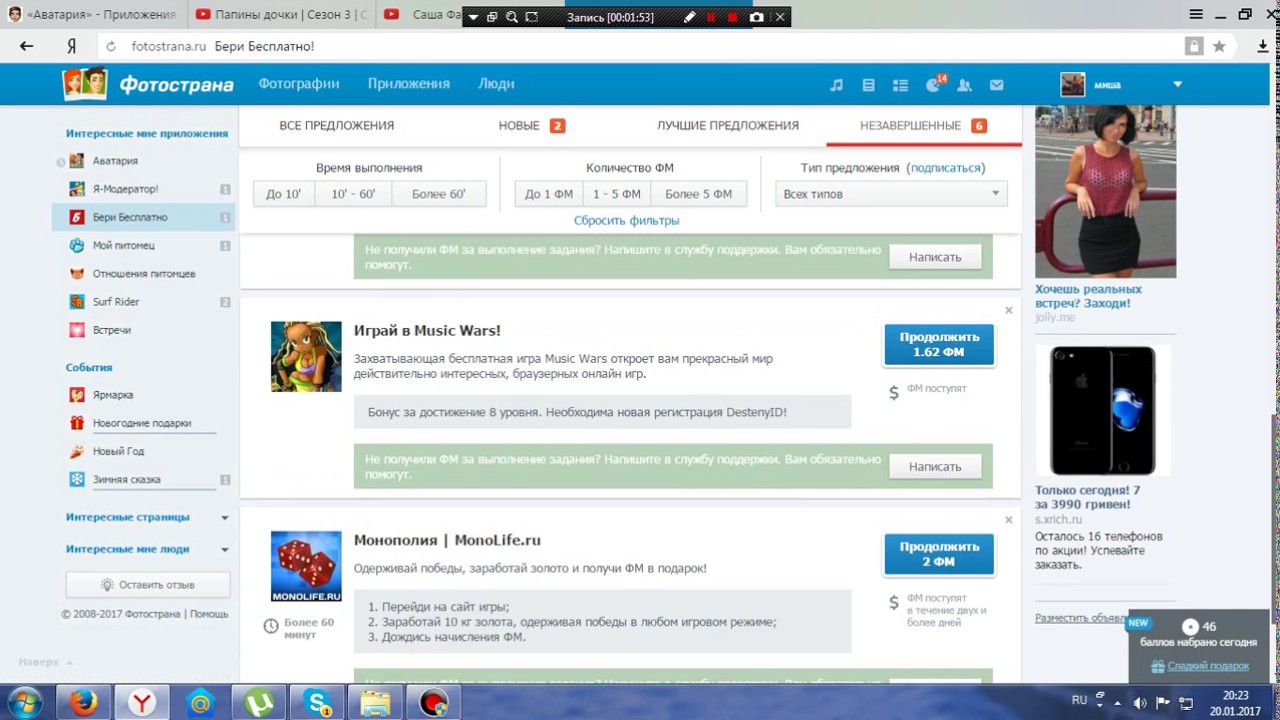Open the user profile dropdown next to миша
The height and width of the screenshot is (720, 1280).
pyautogui.click(x=1177, y=85)
